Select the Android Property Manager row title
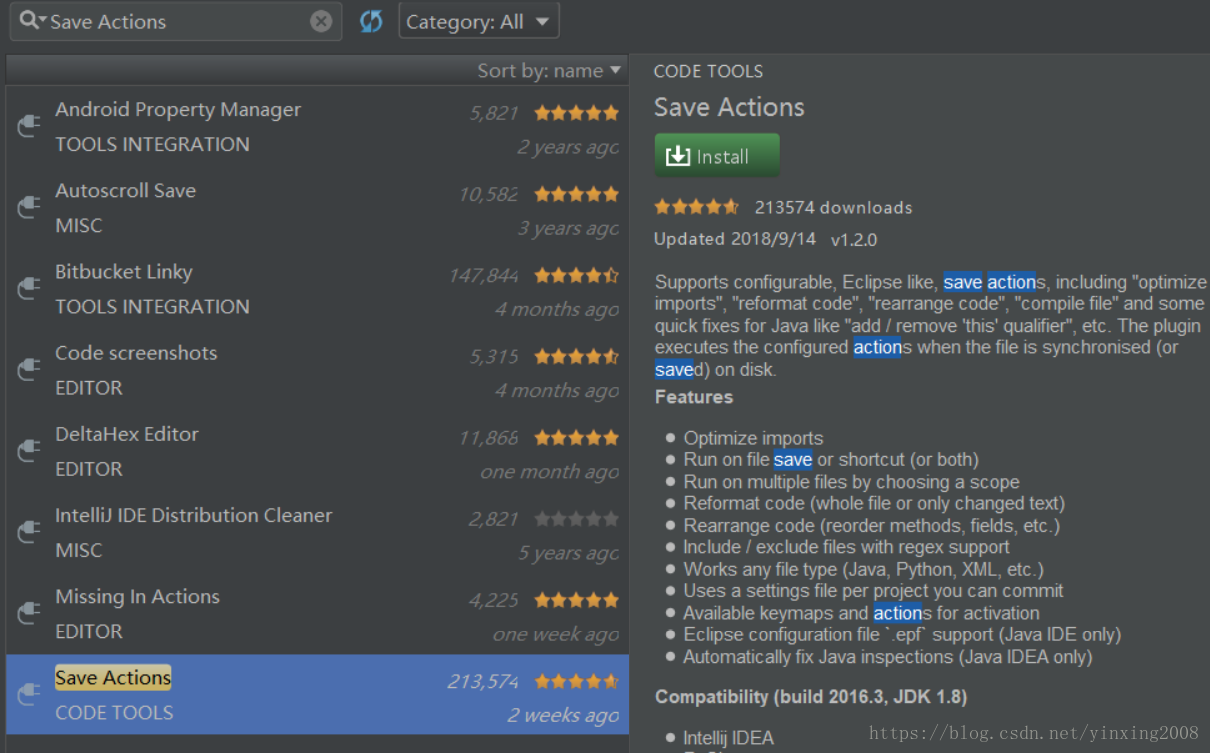The height and width of the screenshot is (753, 1210). tap(178, 110)
